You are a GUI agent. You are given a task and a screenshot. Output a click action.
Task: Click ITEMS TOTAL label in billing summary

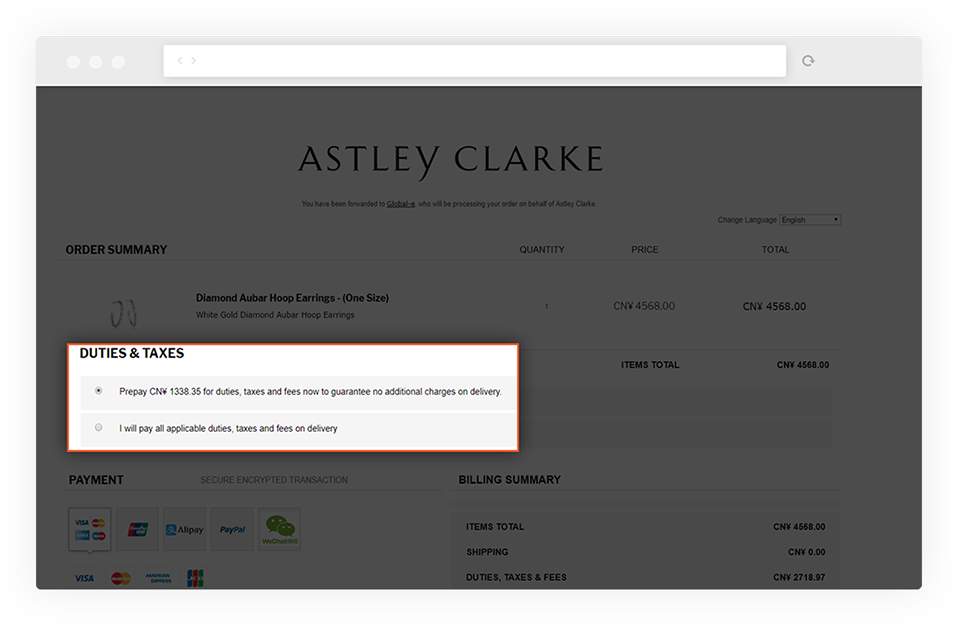495,527
